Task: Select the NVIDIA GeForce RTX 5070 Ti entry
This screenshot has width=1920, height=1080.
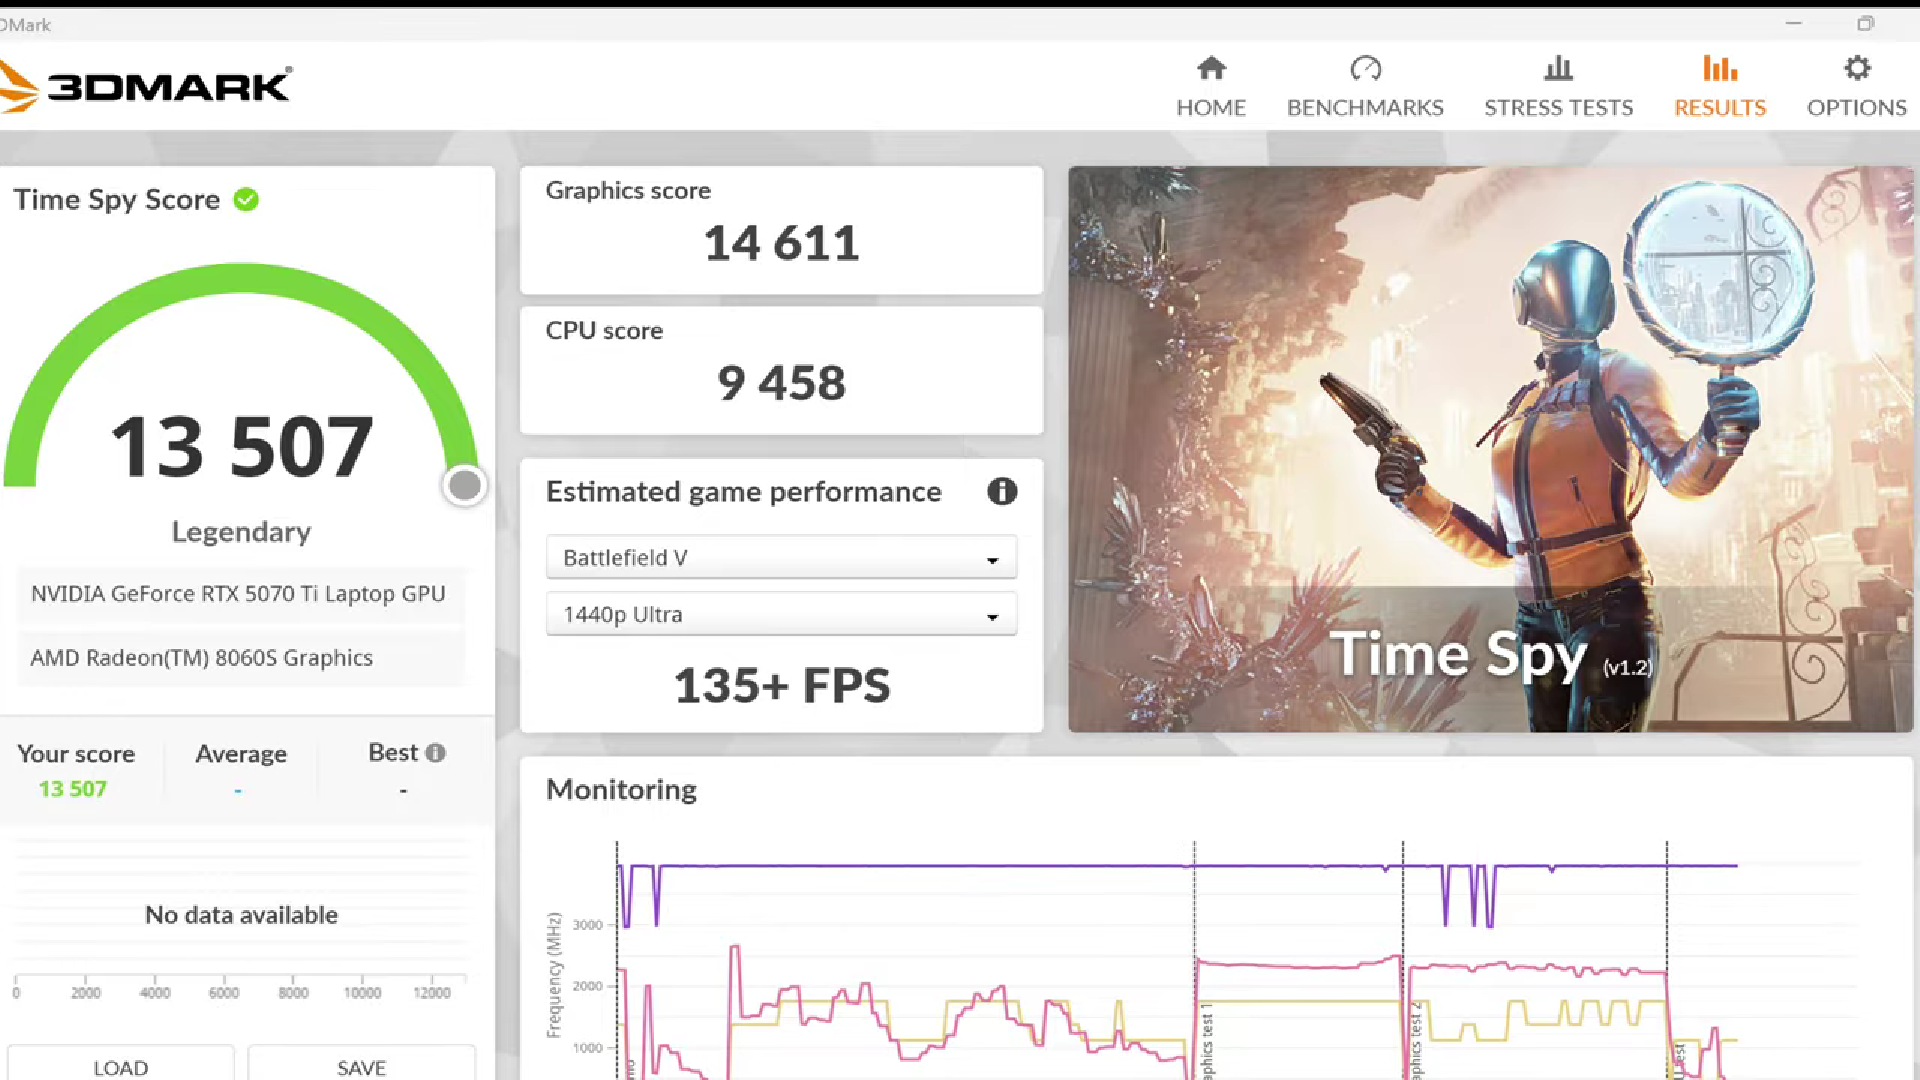Action: [238, 594]
